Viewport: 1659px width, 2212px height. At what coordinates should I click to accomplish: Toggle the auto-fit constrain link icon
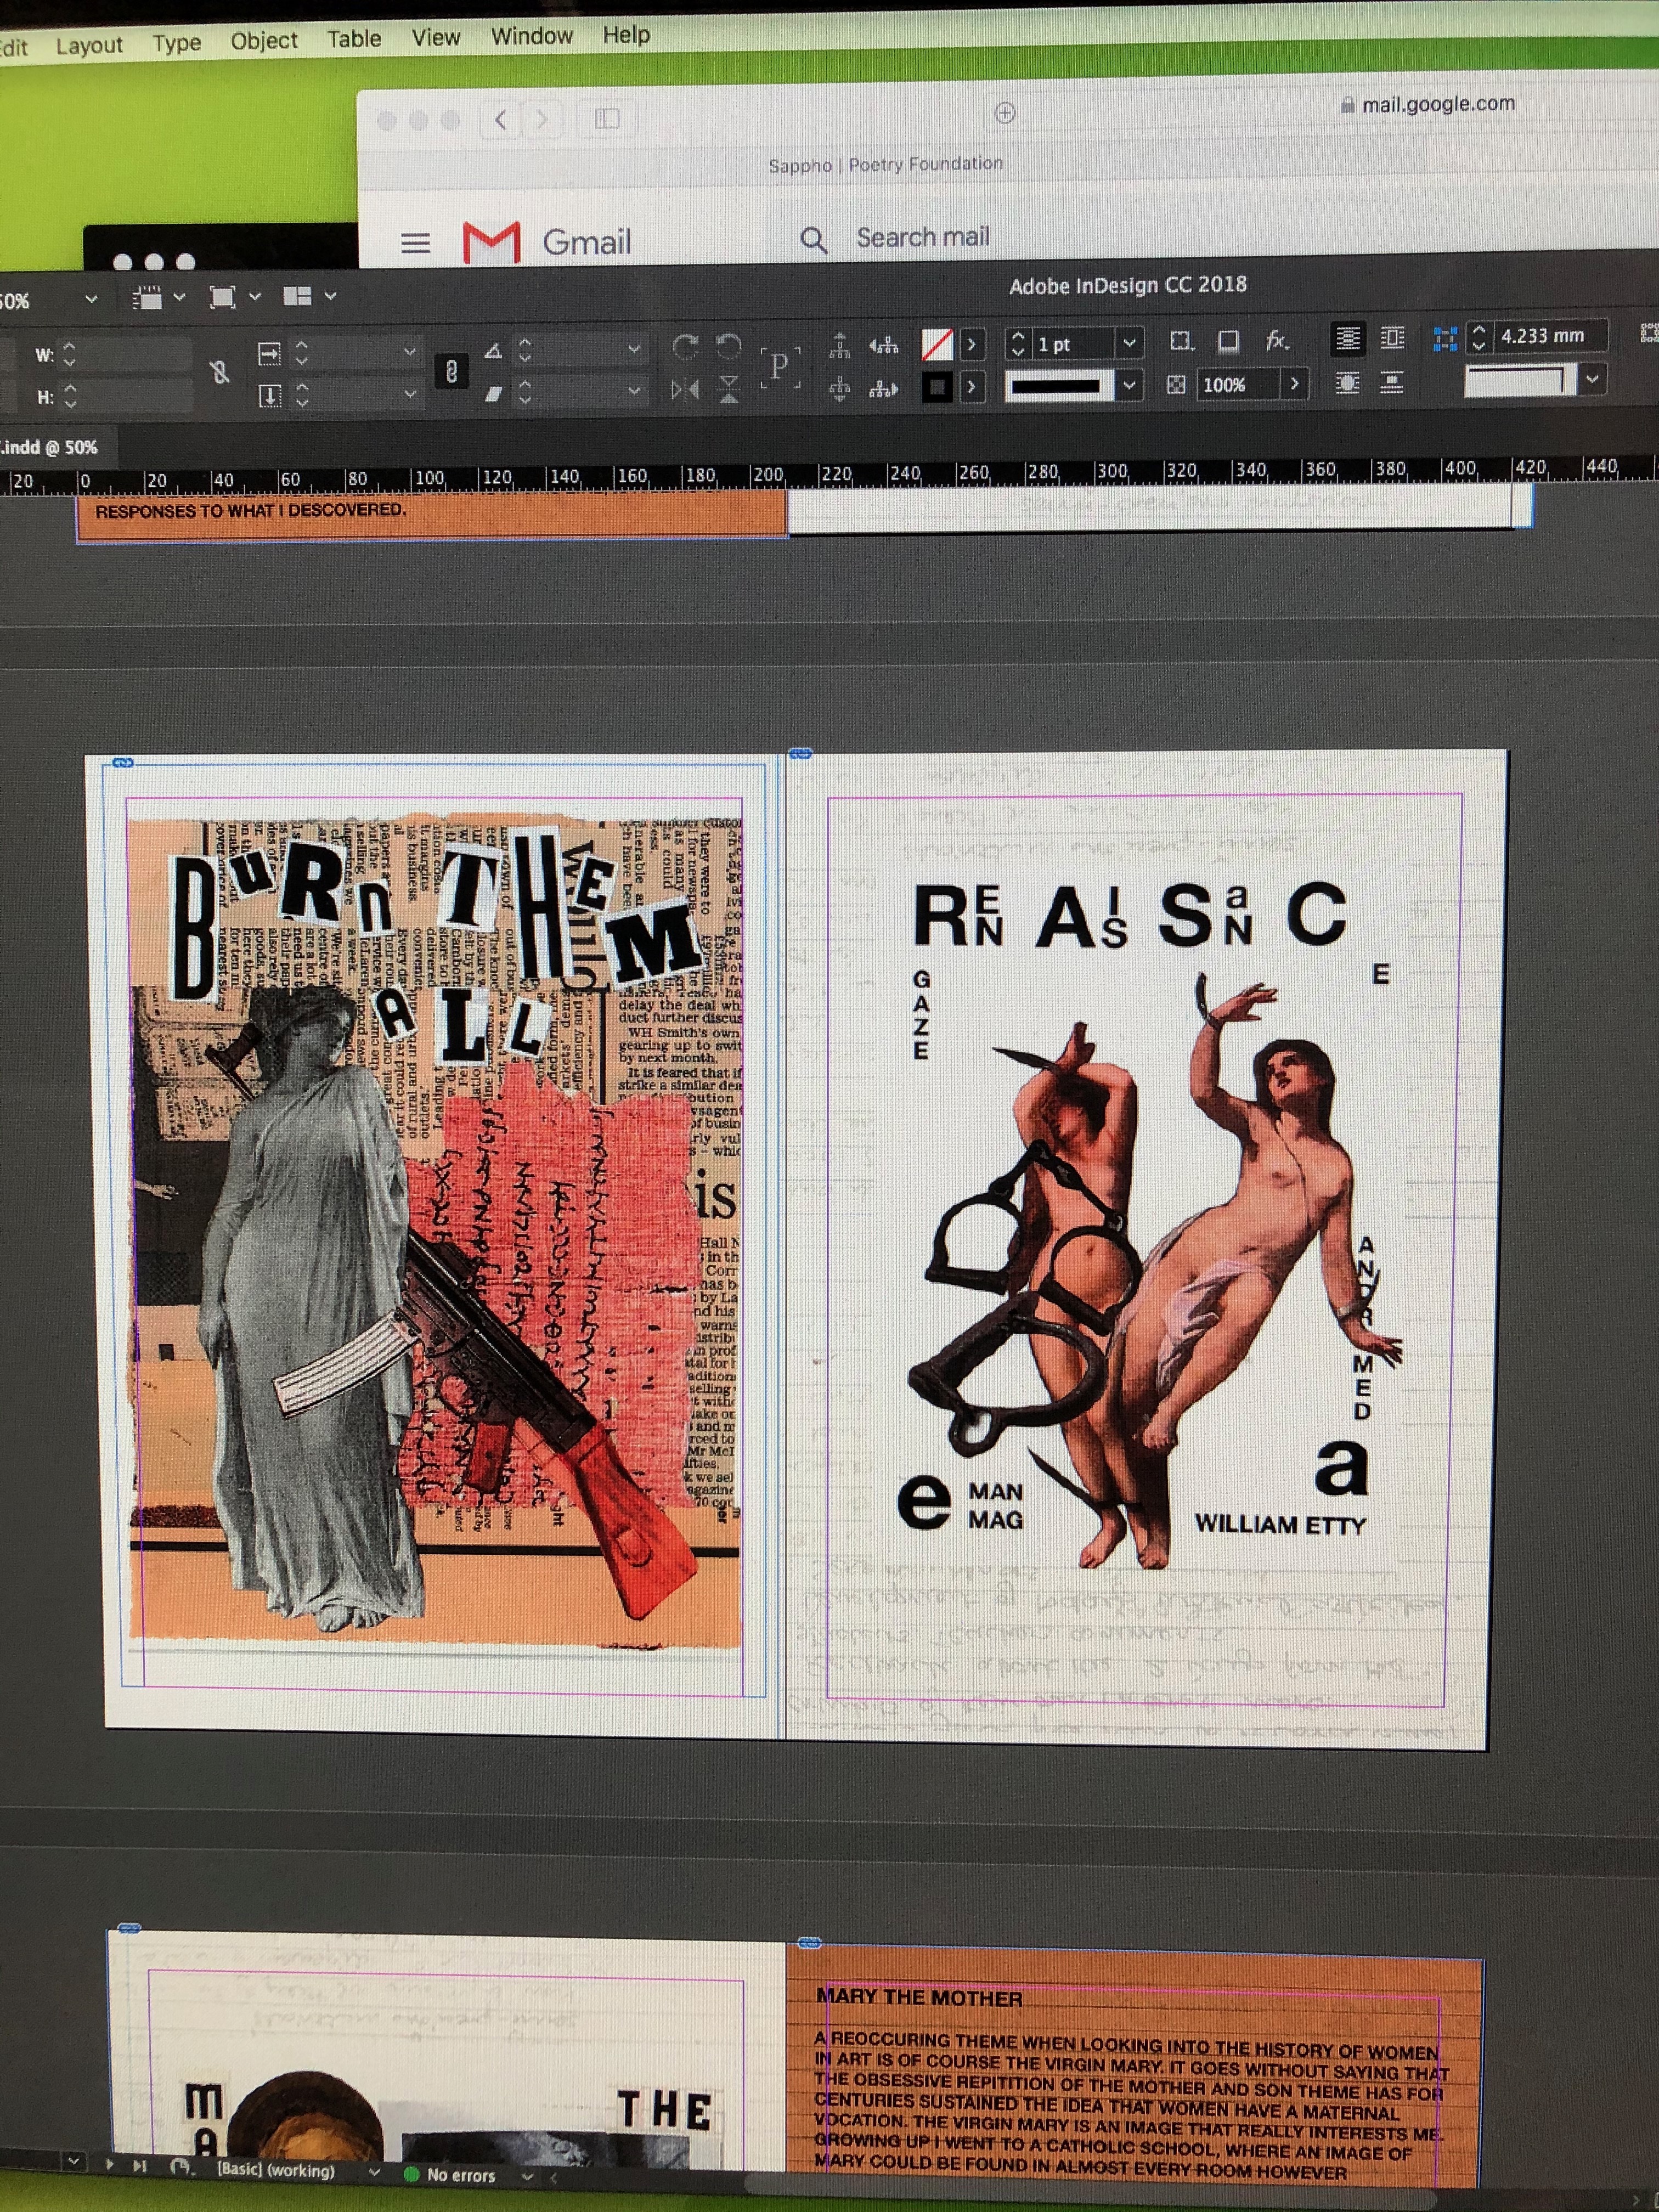point(451,372)
